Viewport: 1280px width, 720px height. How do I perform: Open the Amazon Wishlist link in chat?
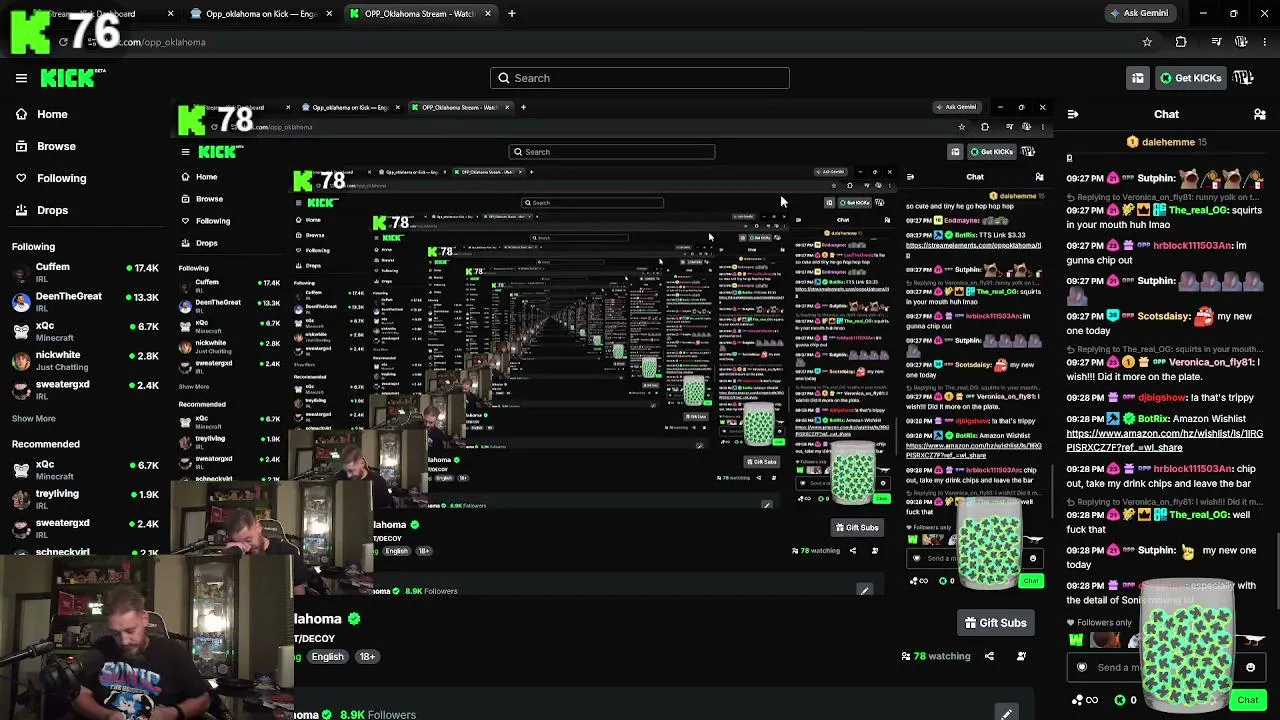coord(1164,441)
